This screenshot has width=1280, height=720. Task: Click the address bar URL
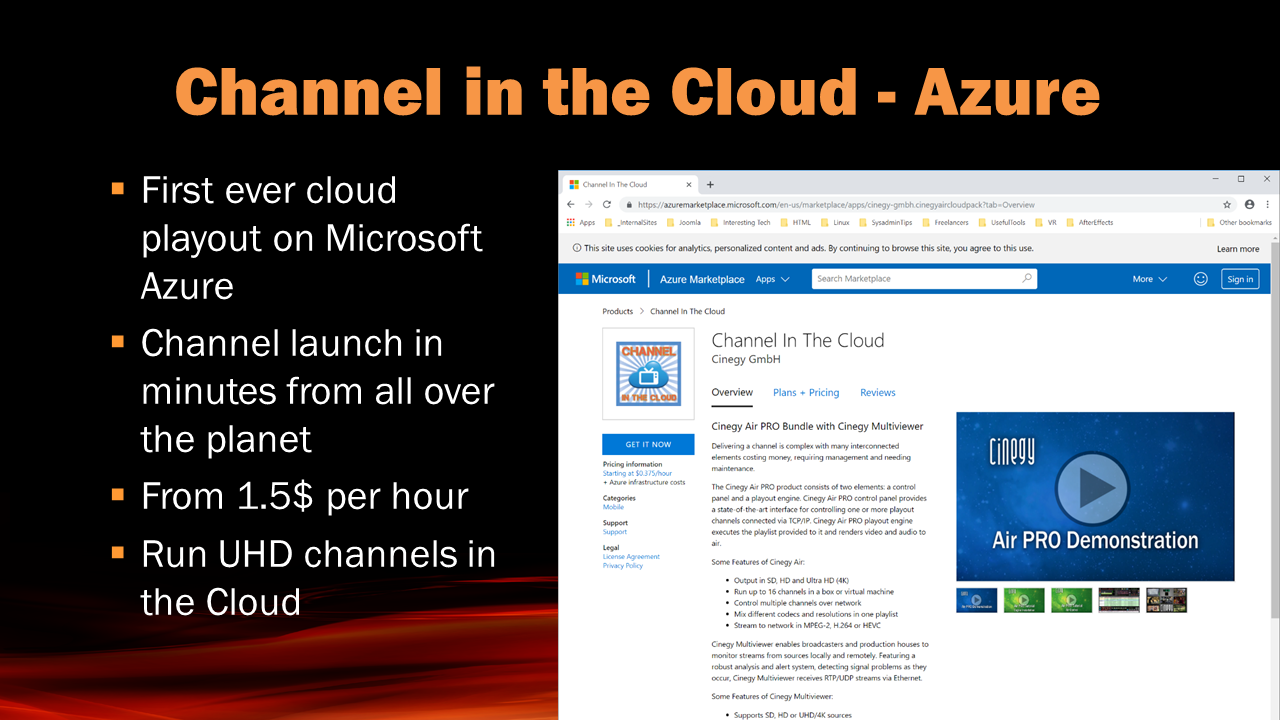pos(836,204)
